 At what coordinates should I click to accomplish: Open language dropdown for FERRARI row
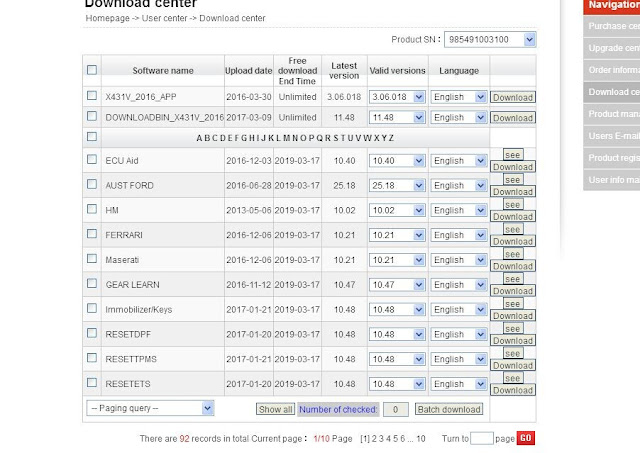[459, 235]
